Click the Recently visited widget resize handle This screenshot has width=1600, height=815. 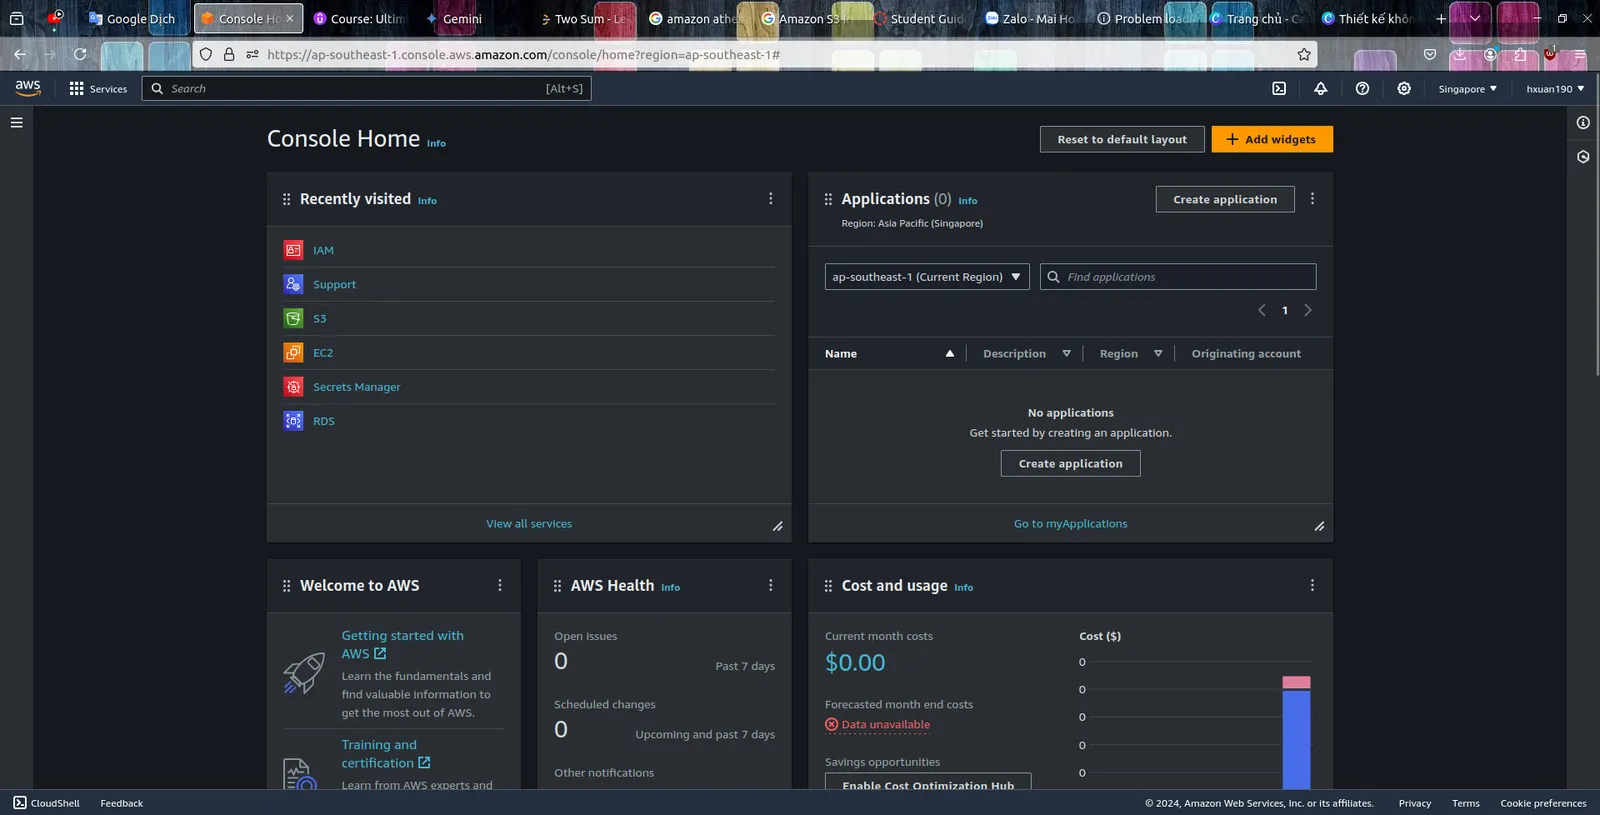point(777,526)
